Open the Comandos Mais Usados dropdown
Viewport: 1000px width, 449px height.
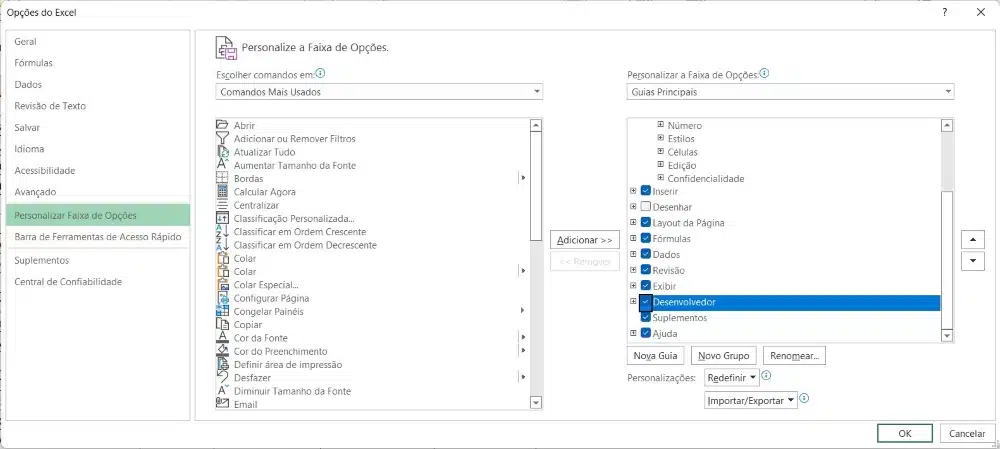379,92
